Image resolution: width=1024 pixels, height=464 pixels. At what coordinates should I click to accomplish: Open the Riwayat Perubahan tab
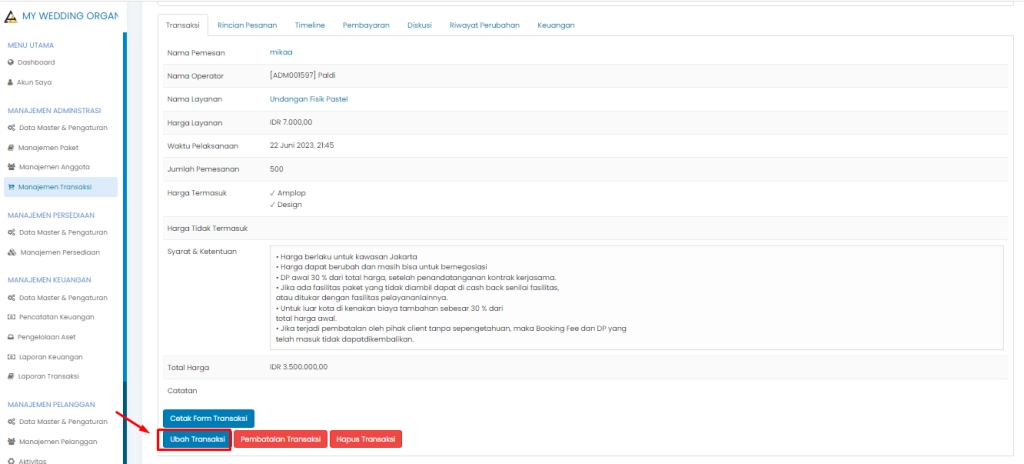point(485,24)
